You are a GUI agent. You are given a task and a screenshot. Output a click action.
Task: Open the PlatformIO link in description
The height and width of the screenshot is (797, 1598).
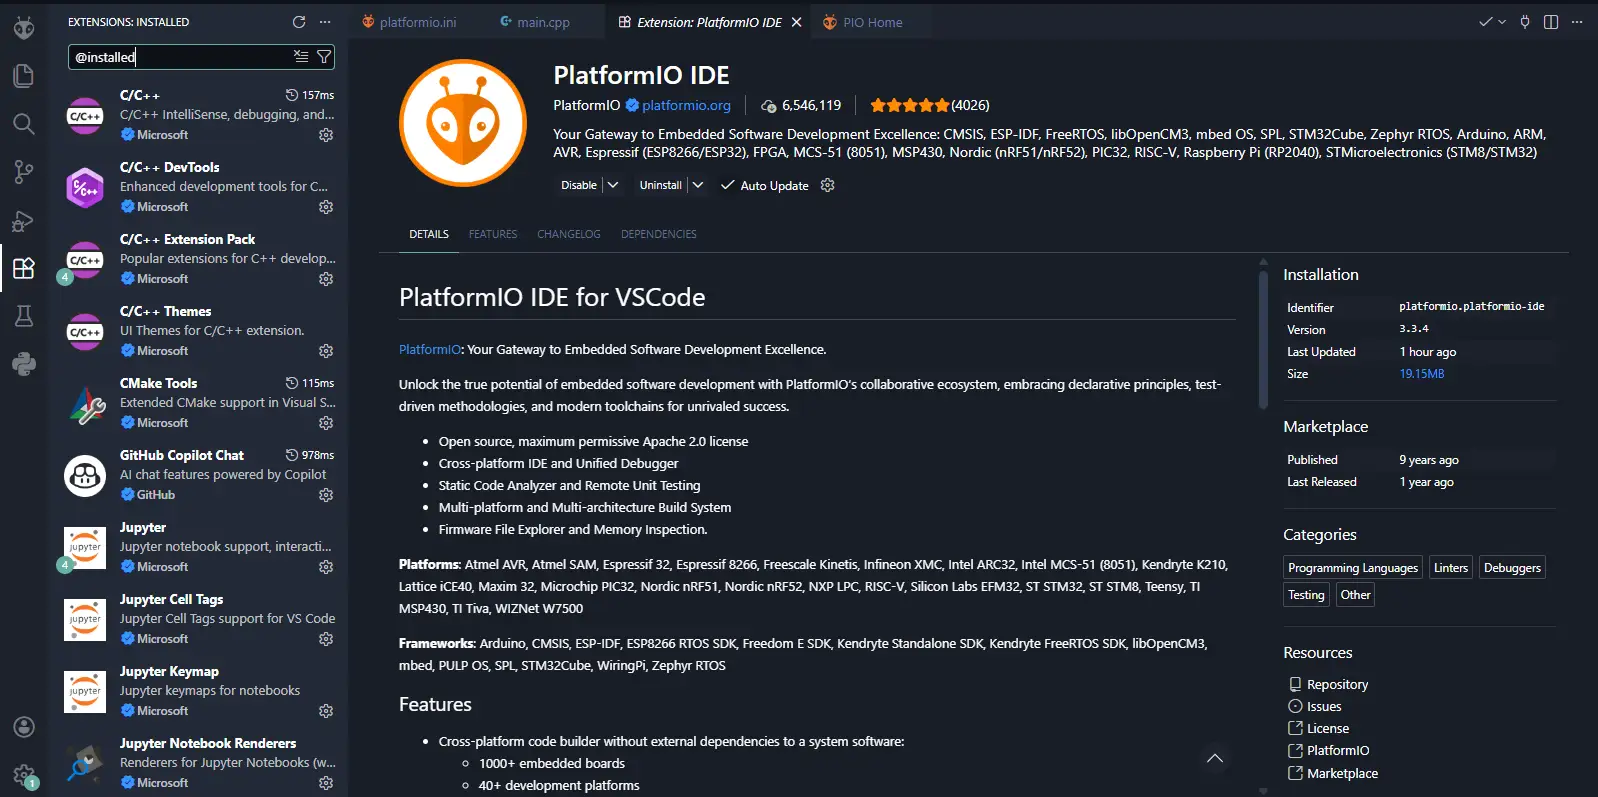tap(430, 350)
